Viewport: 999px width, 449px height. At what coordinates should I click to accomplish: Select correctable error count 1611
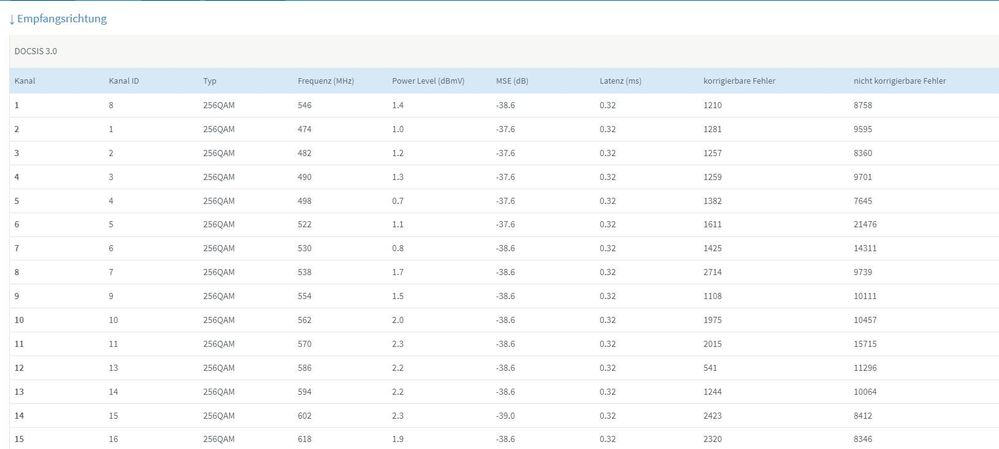(x=713, y=224)
